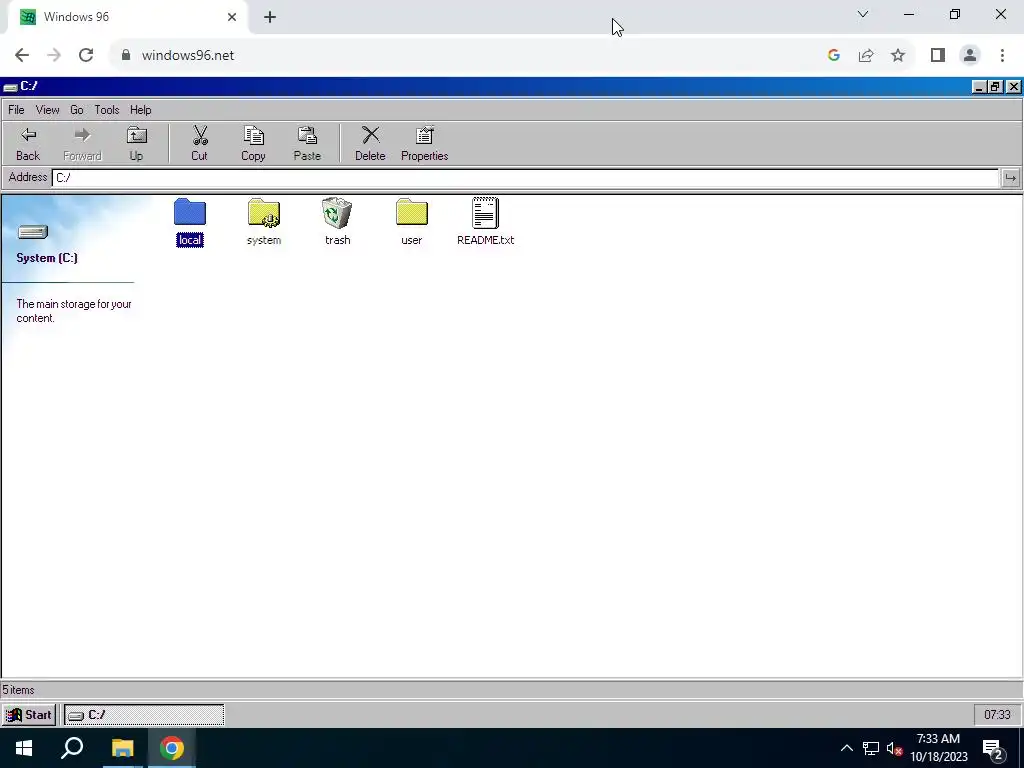The width and height of the screenshot is (1024, 768).
Task: Select the README.txt file
Action: [485, 222]
